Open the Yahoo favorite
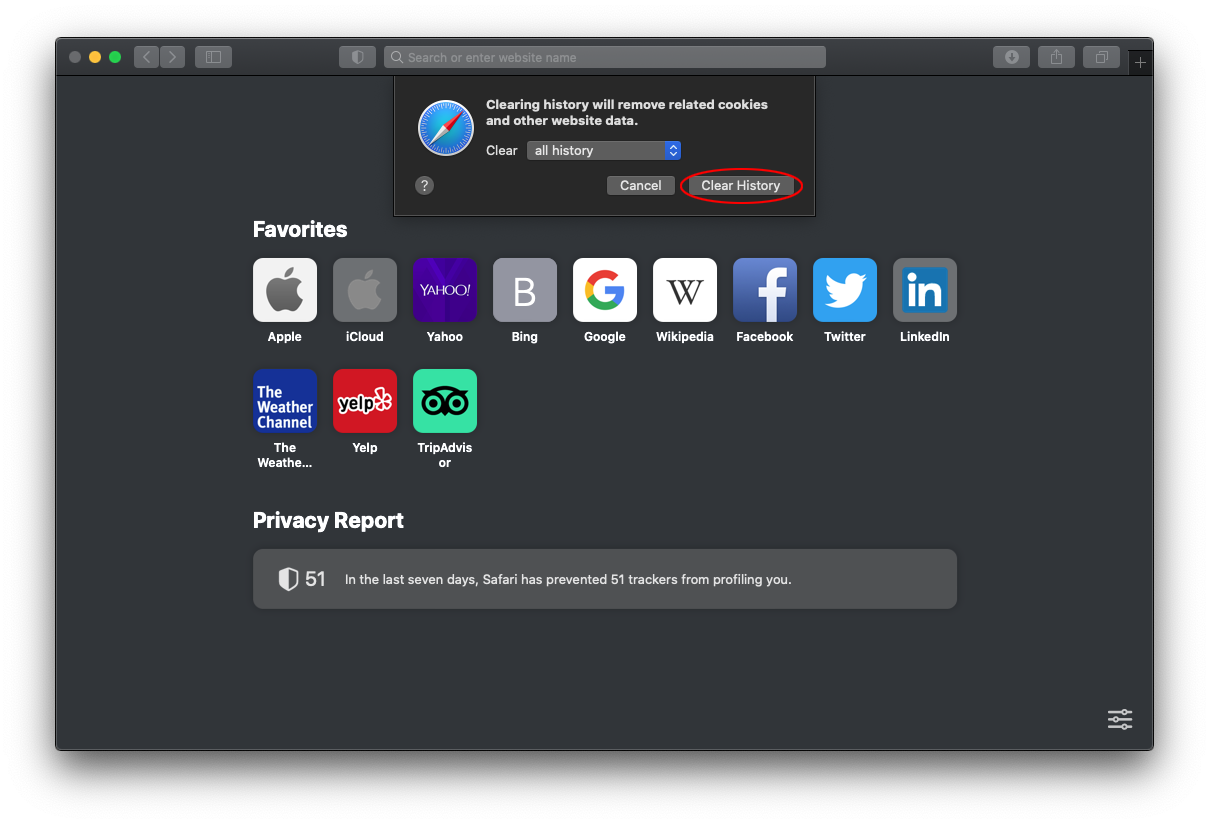Screen dimensions: 1209x824 tap(445, 290)
